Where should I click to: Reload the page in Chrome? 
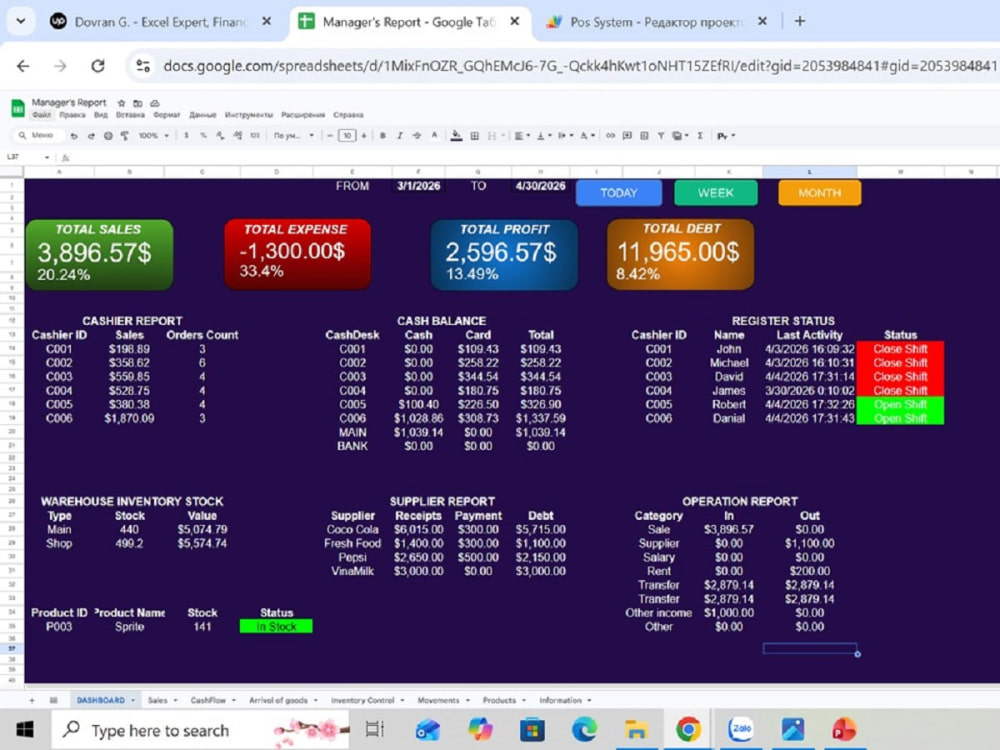coord(98,66)
